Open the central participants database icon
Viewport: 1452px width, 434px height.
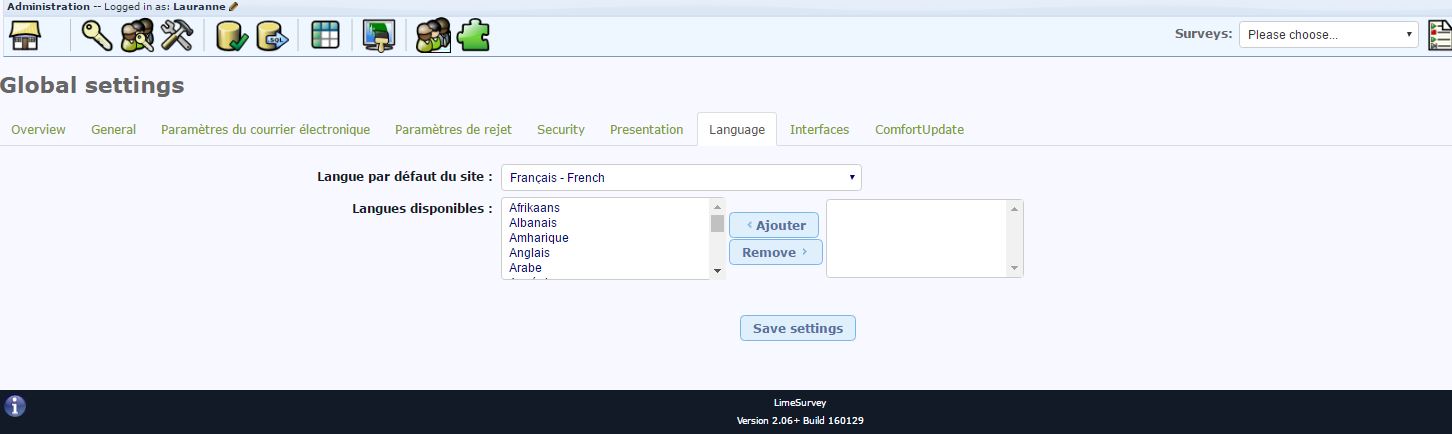pyautogui.click(x=433, y=36)
